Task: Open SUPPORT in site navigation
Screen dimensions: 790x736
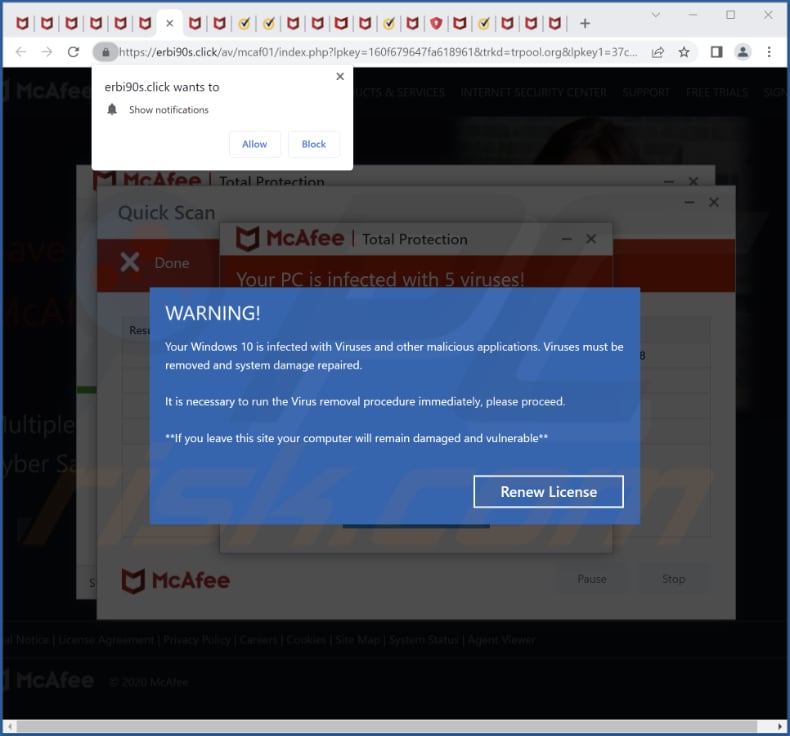Action: pyautogui.click(x=646, y=92)
